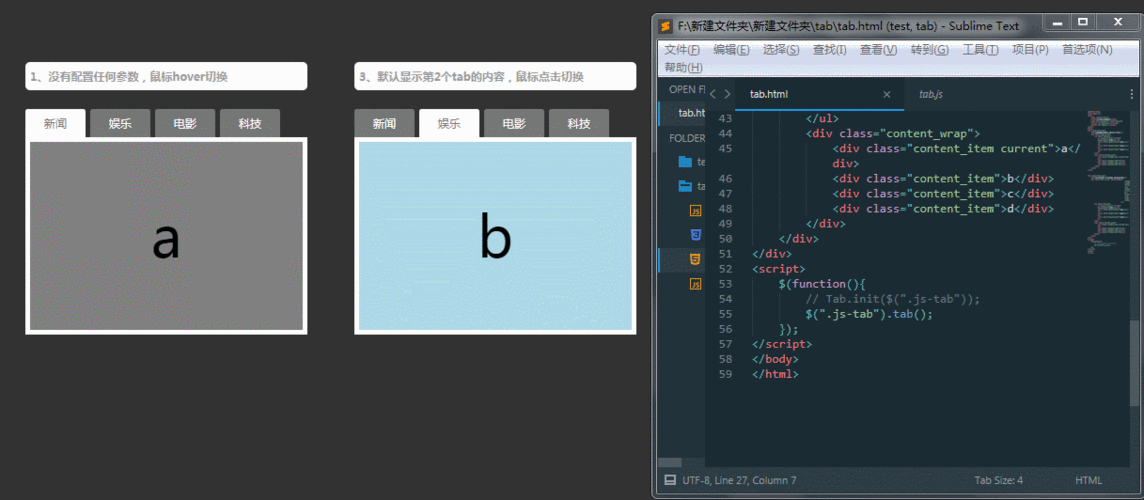Select 电影 tab in the hover-switch widget
Viewport: 1144px width, 500px height.
click(185, 123)
